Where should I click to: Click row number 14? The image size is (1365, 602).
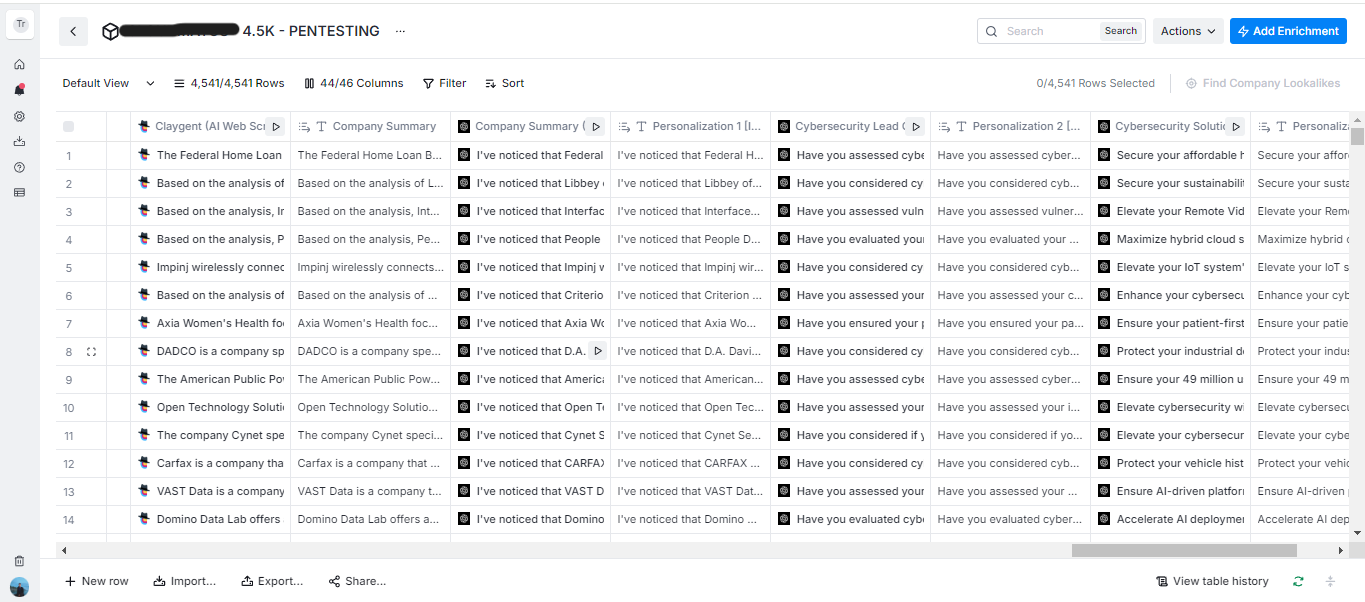69,519
